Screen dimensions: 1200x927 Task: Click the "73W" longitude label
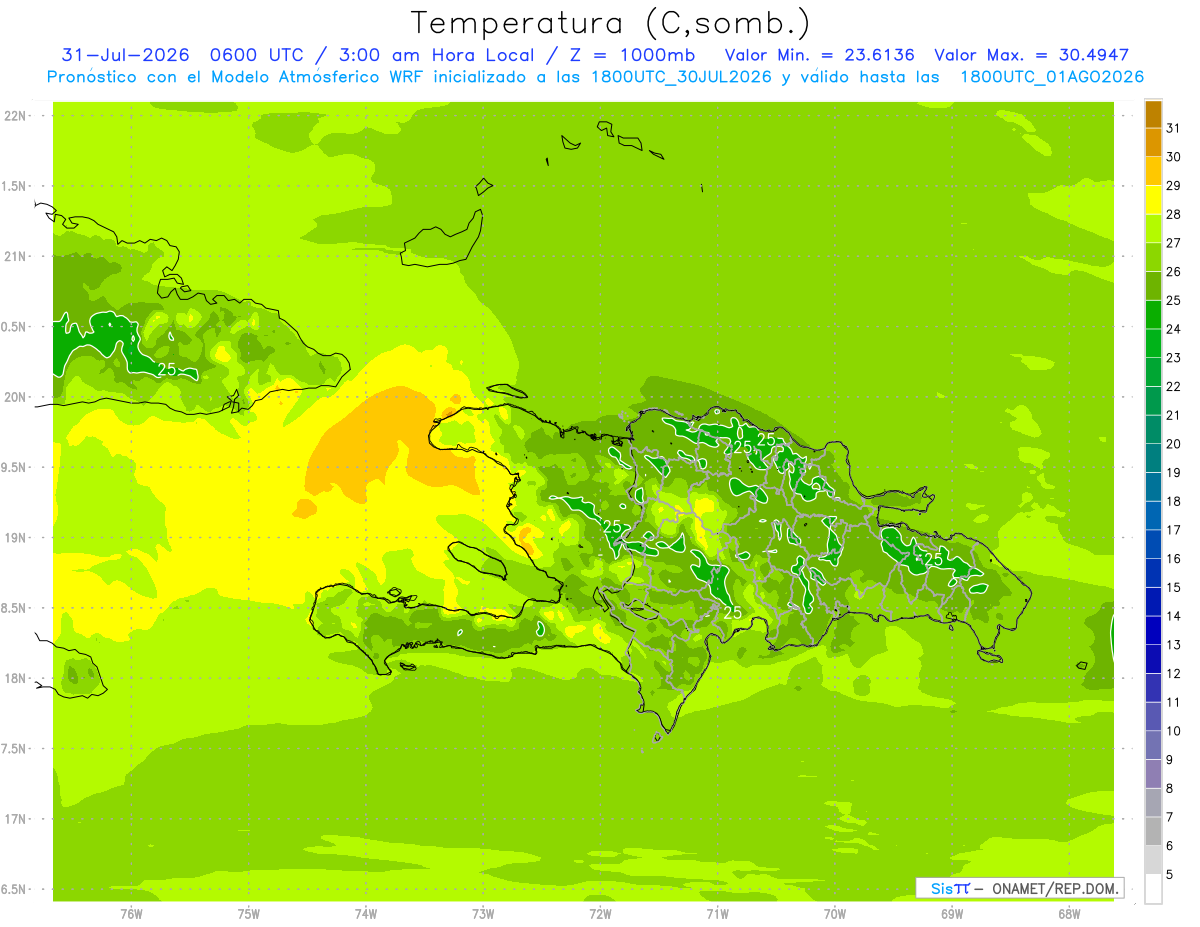click(x=483, y=914)
